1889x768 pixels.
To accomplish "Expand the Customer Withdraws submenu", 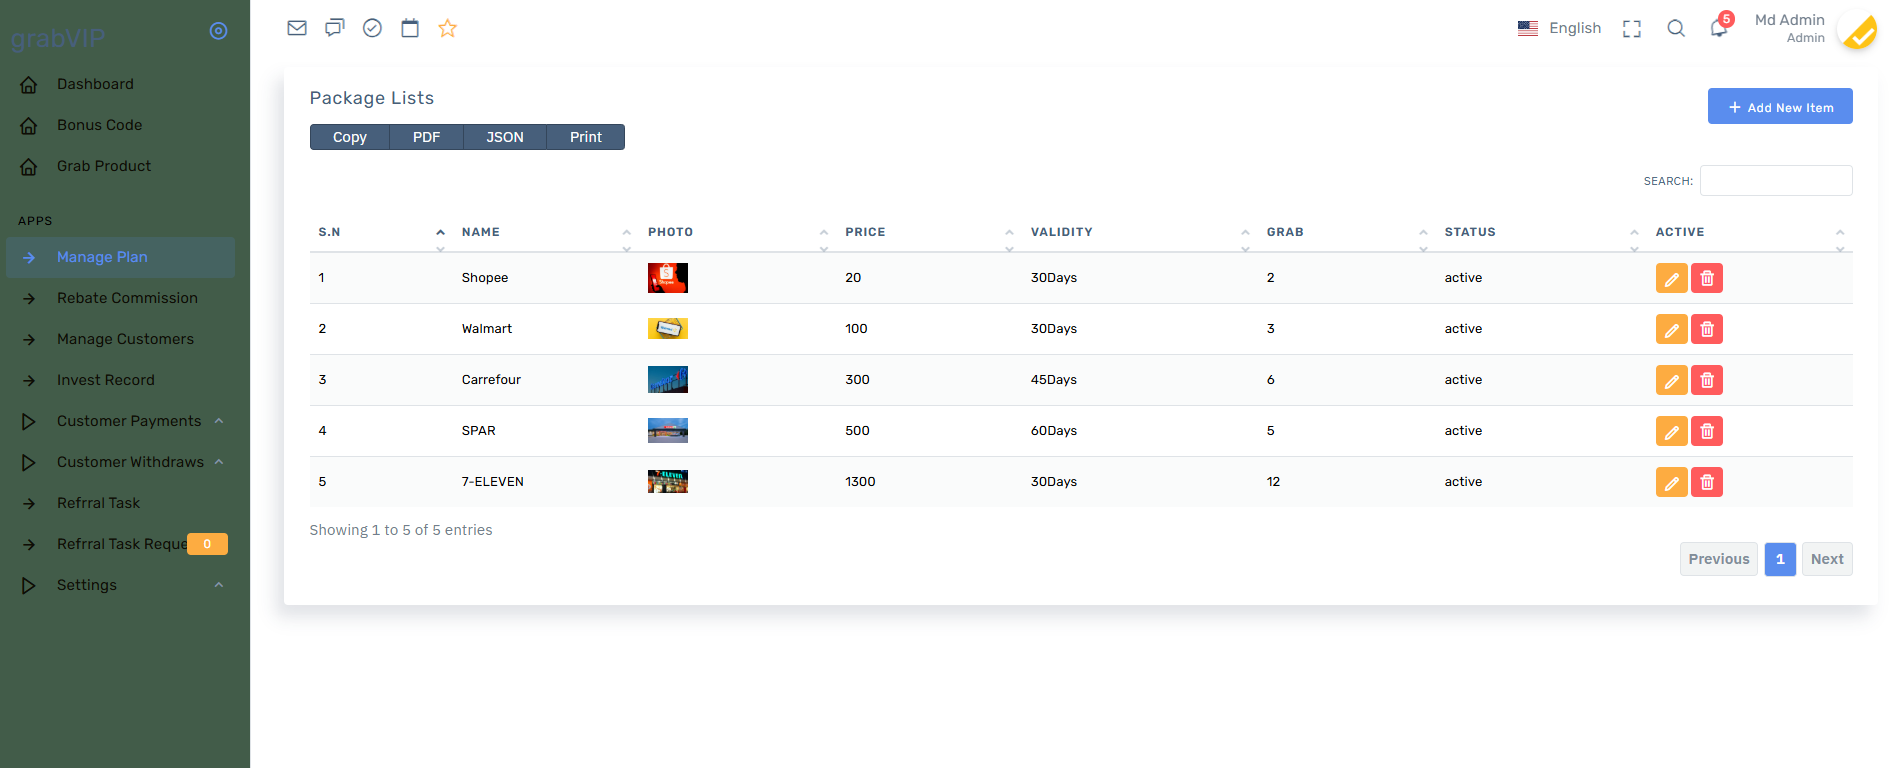I will (x=130, y=462).
